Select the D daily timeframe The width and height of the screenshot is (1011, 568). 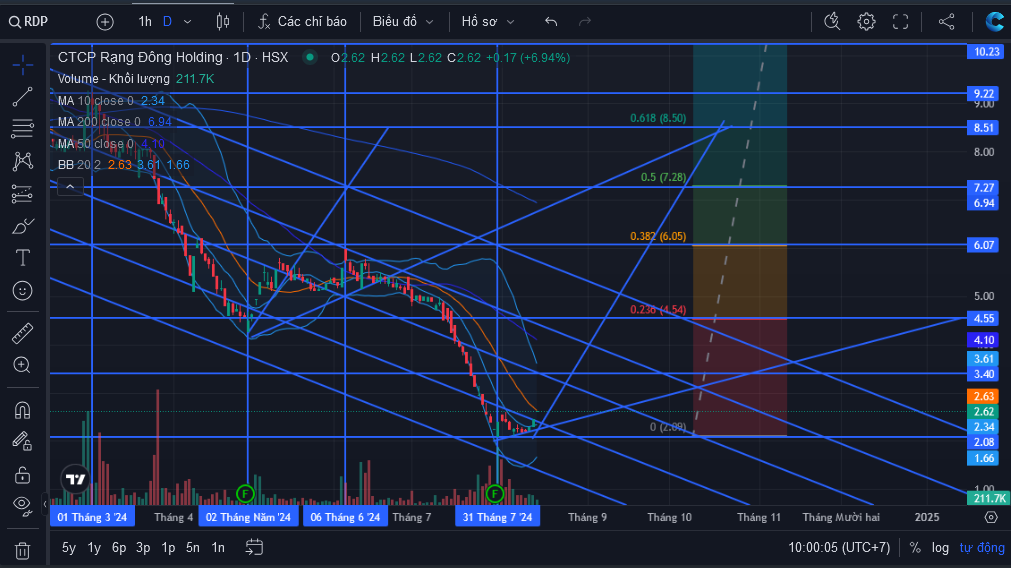coord(167,22)
